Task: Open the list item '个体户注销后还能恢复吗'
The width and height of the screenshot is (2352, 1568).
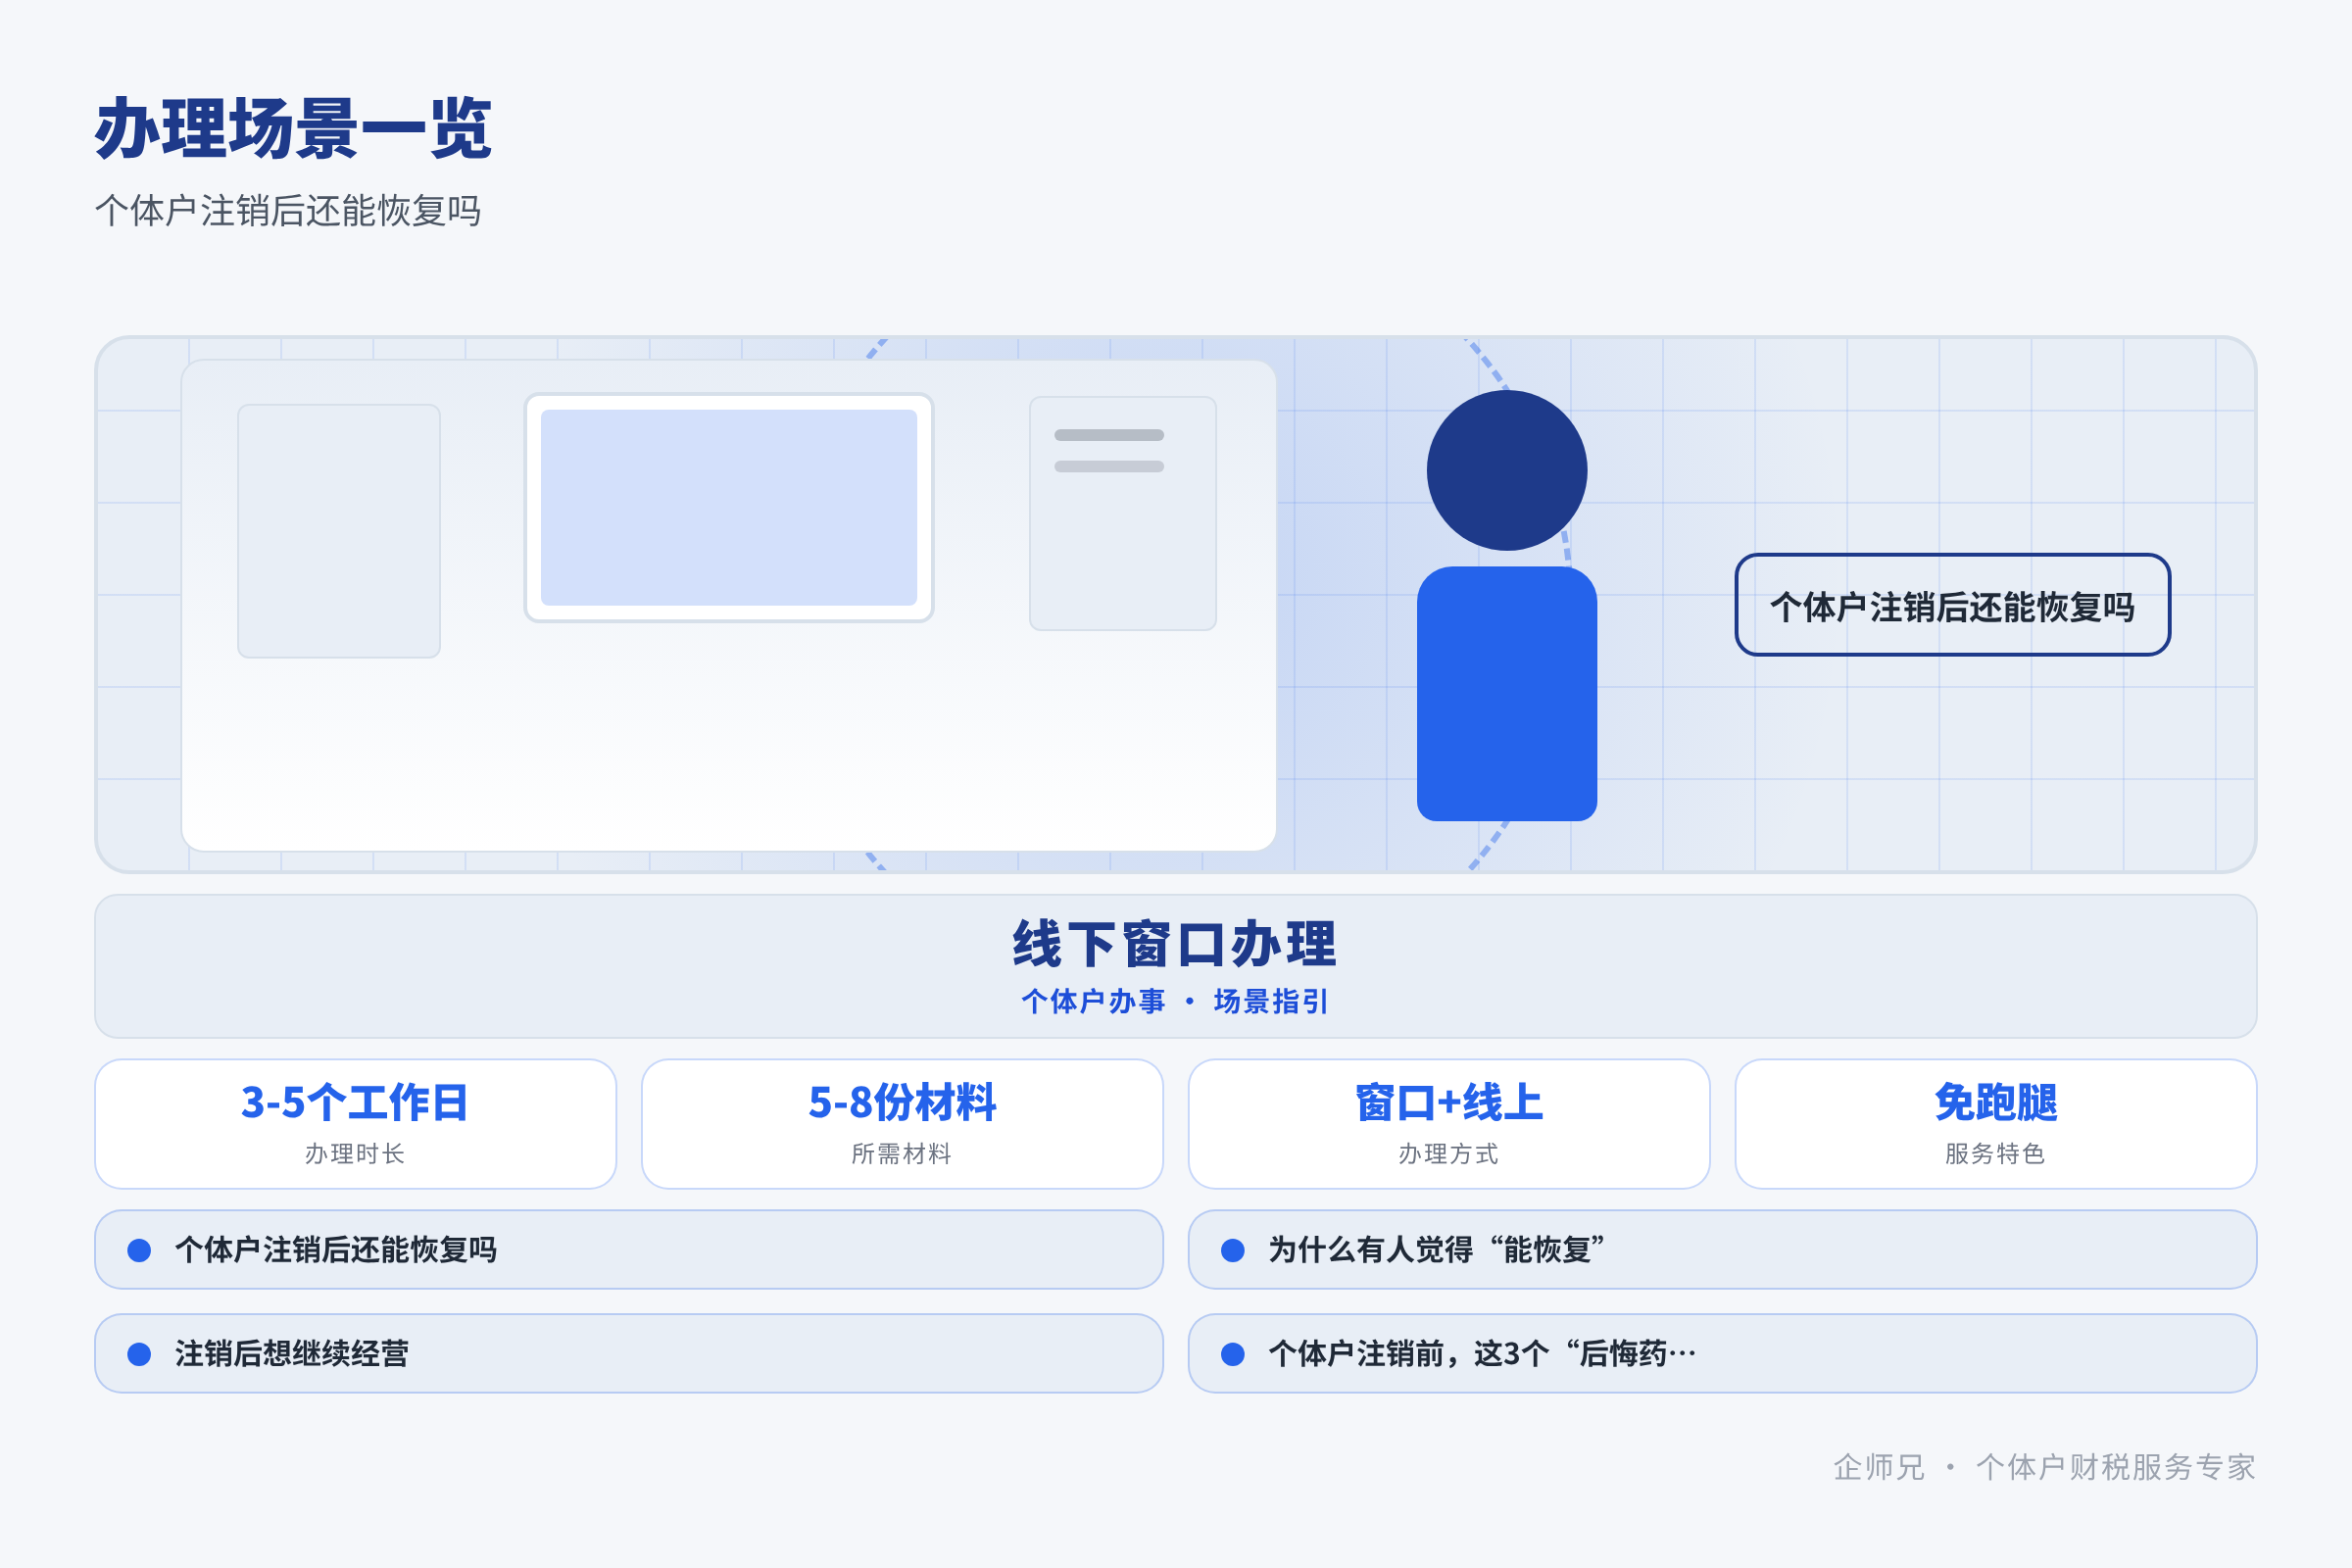Action: [629, 1250]
